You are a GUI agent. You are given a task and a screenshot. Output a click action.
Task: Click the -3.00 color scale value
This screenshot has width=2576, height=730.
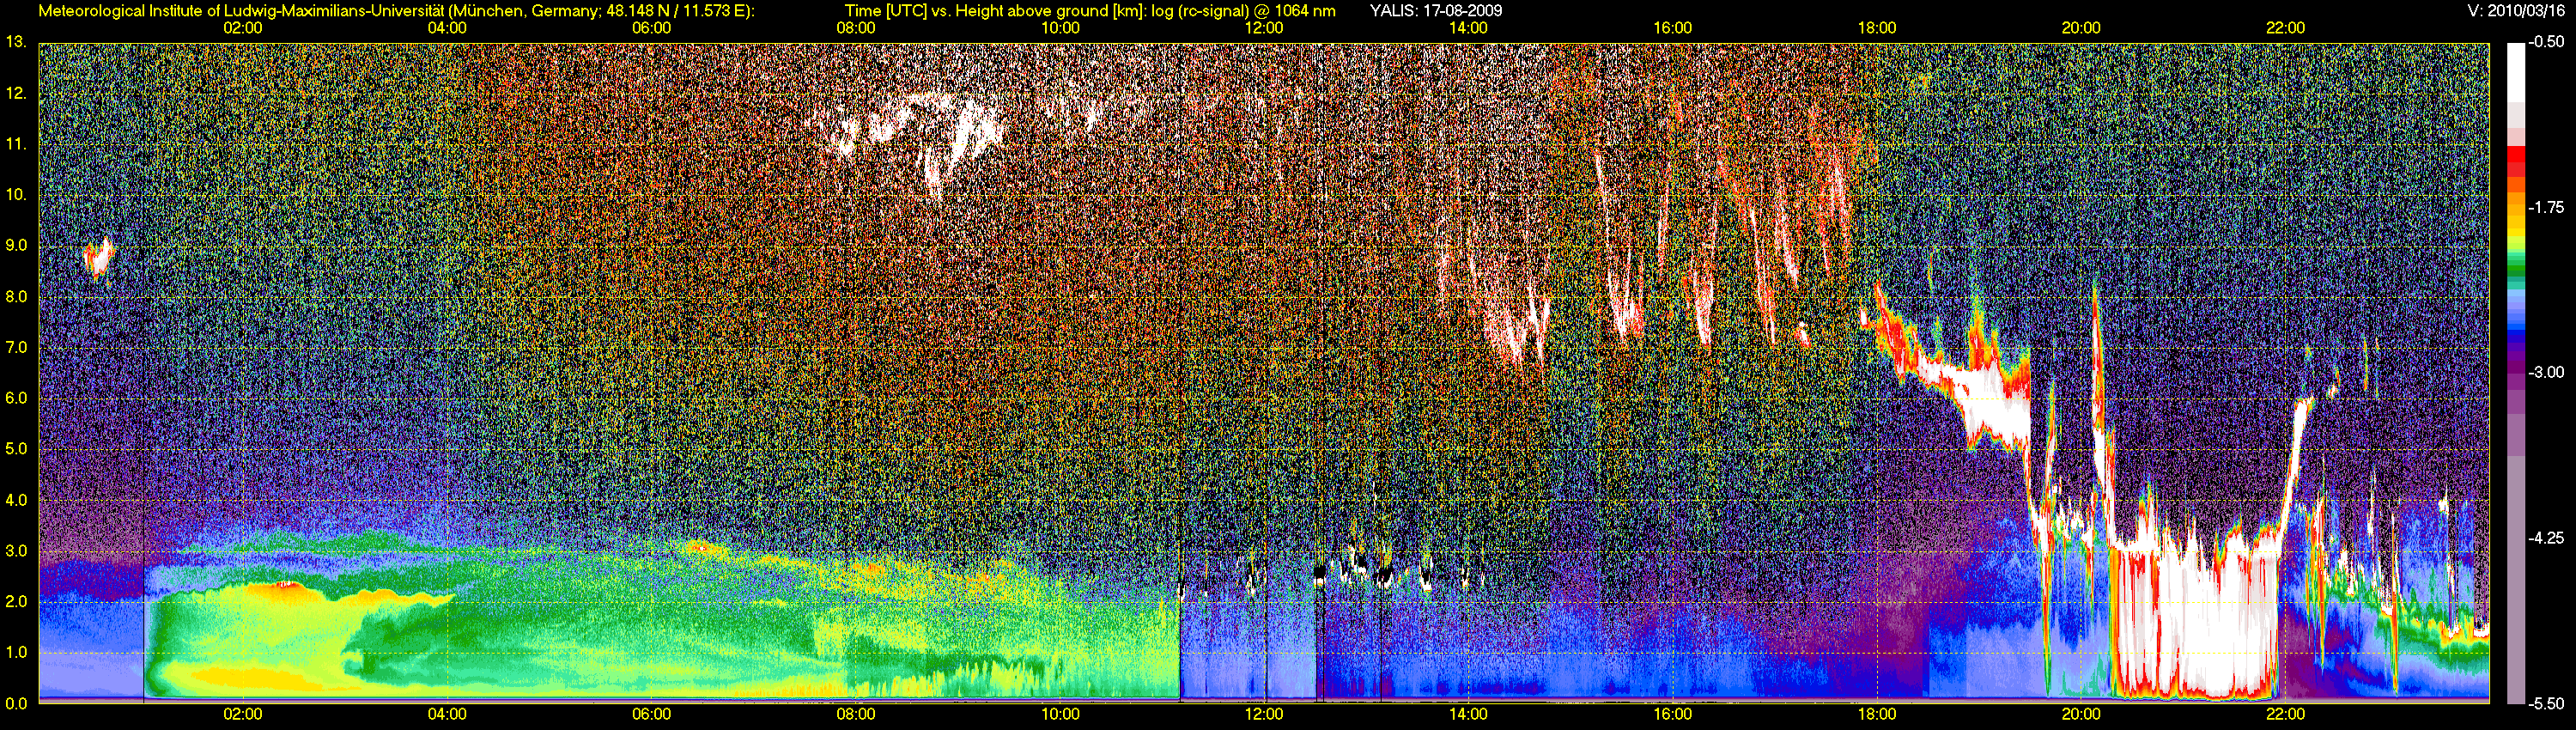pos(2546,372)
